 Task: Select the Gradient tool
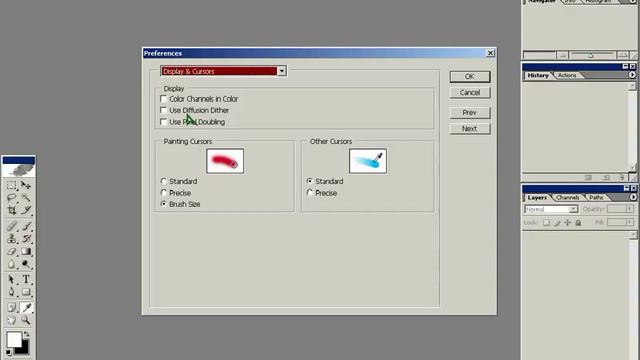pos(26,251)
